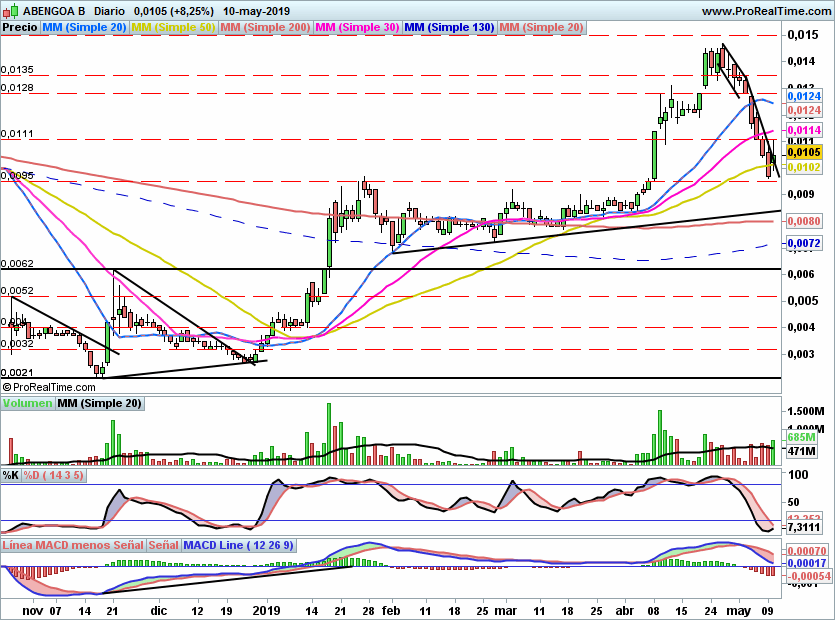Click the 0,00017 MACD value tag

807,564
